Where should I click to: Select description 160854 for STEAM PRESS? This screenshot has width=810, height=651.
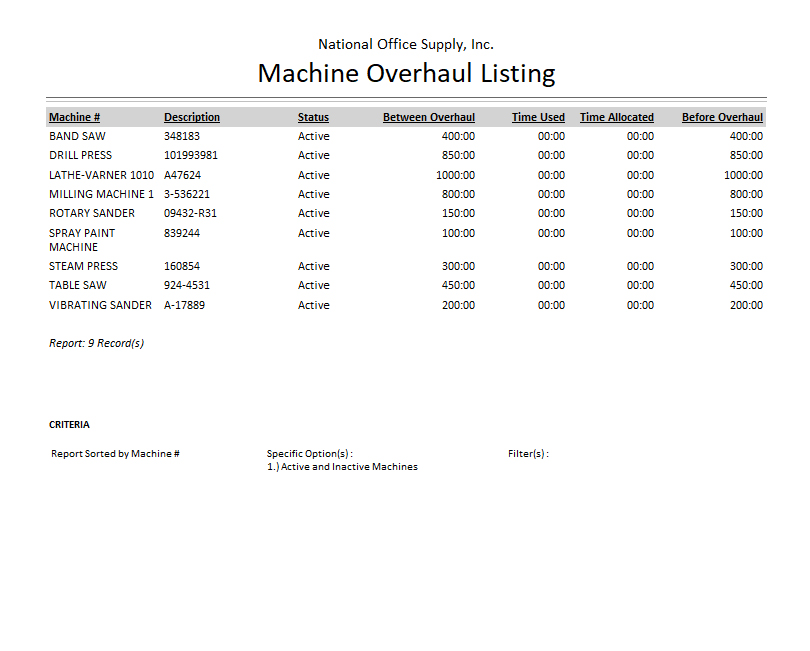click(x=183, y=266)
